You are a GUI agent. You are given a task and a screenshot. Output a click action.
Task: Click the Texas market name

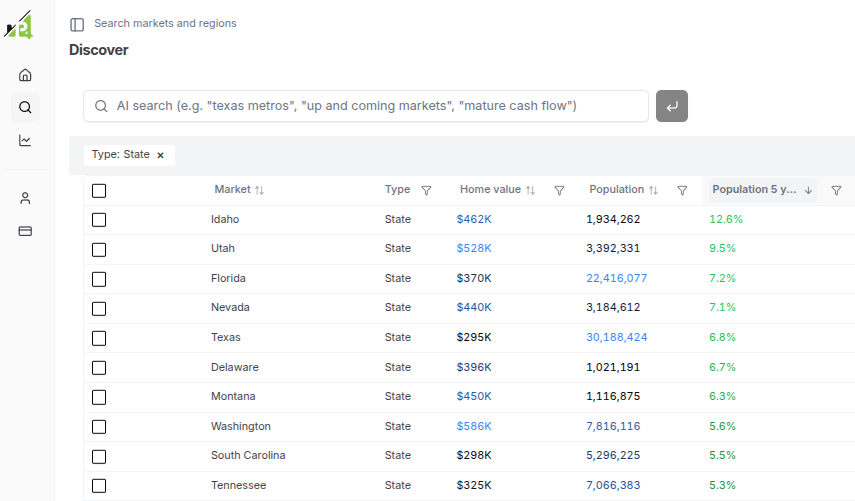(x=225, y=337)
